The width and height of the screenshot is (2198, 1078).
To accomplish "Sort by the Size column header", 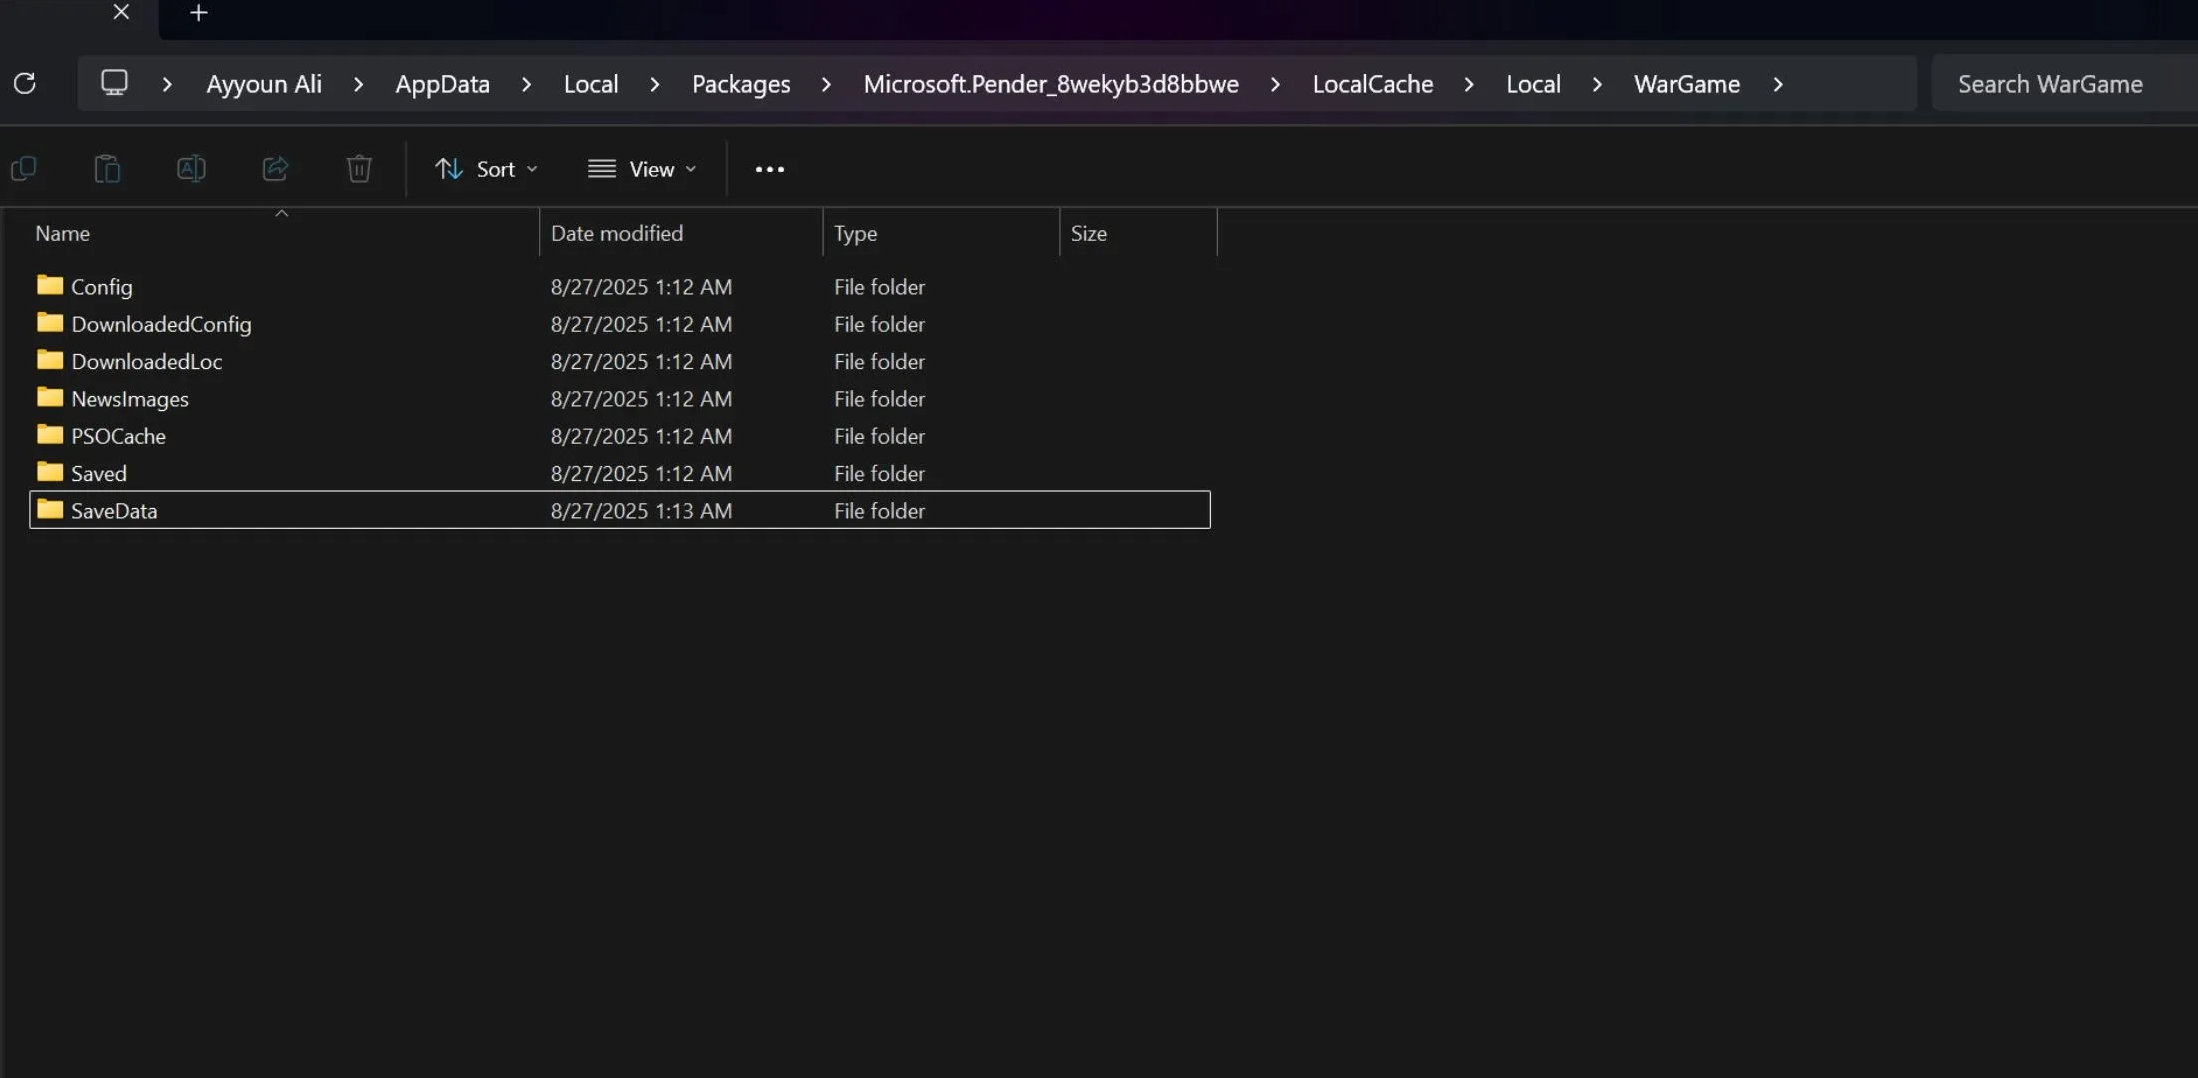I will click(x=1138, y=233).
